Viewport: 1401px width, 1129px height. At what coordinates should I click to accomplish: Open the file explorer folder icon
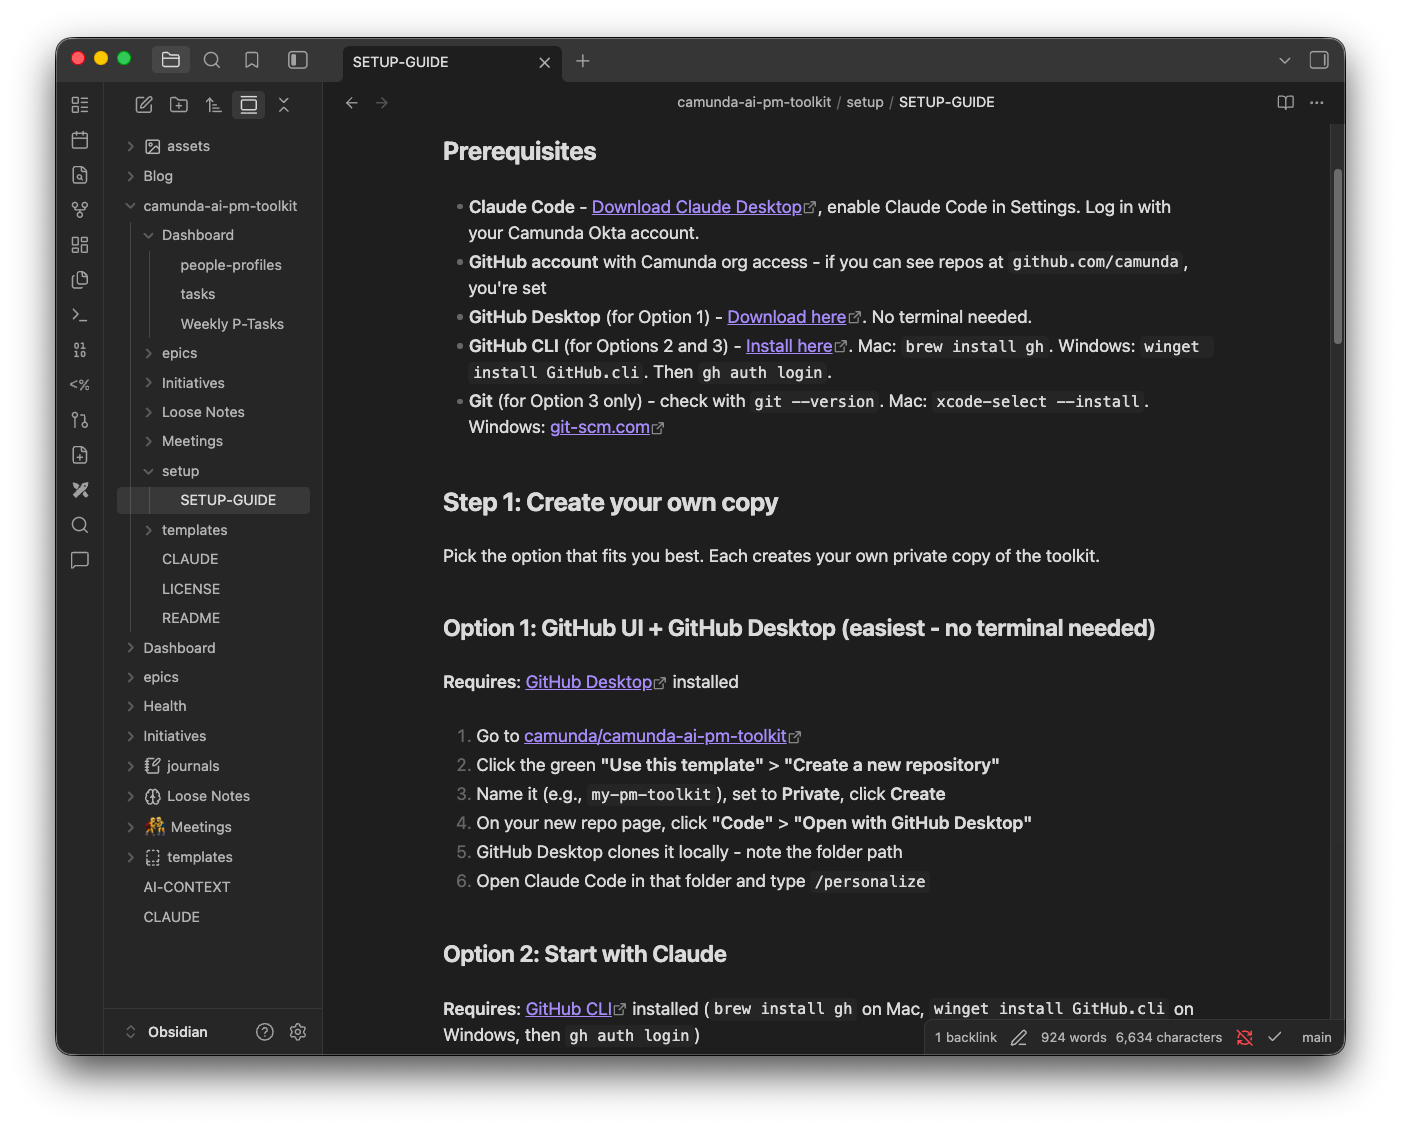171,60
